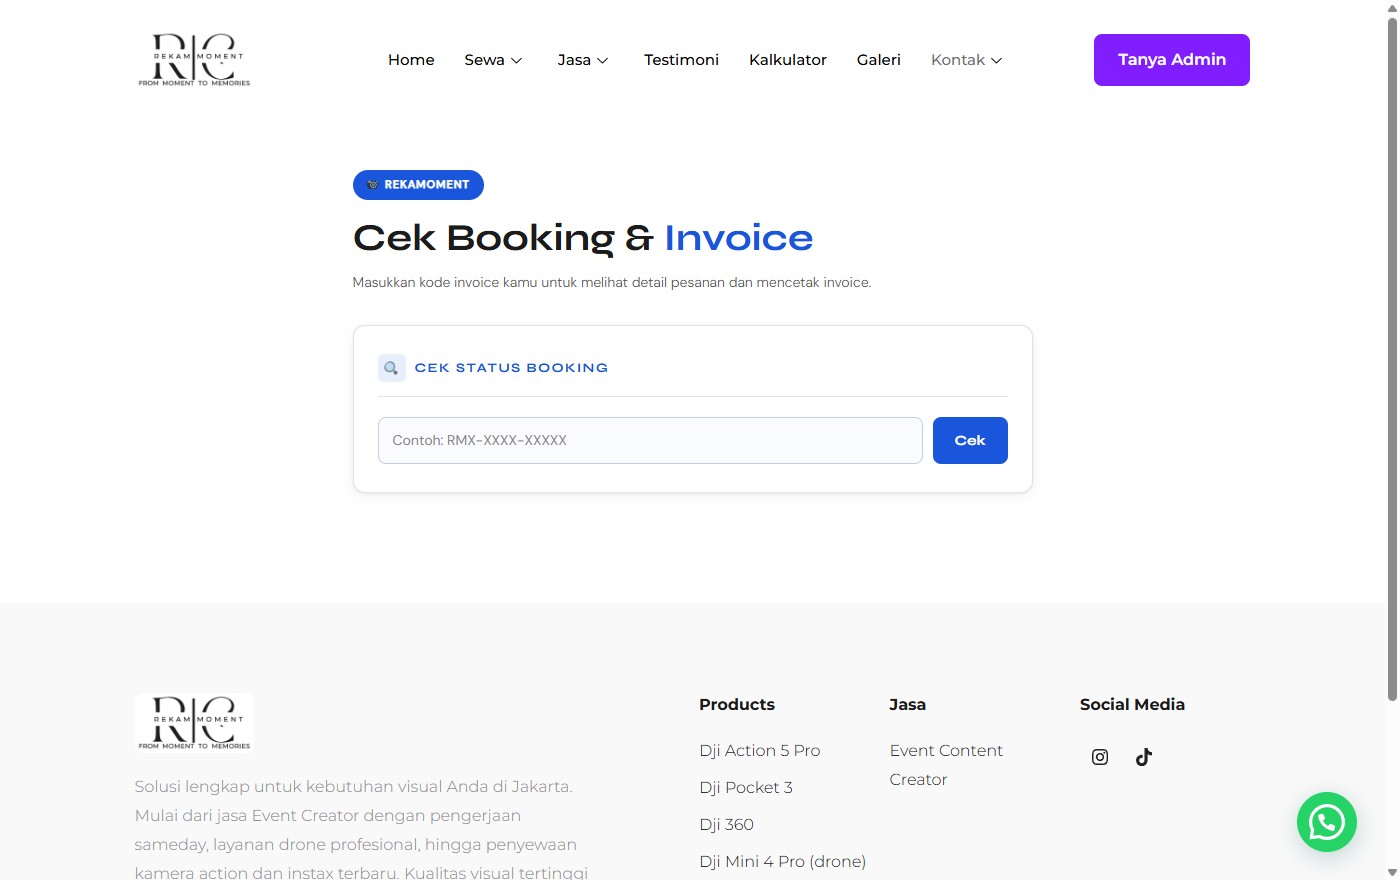
Task: Open the Dji Mini 4 Pro (drone) link
Action: (783, 861)
